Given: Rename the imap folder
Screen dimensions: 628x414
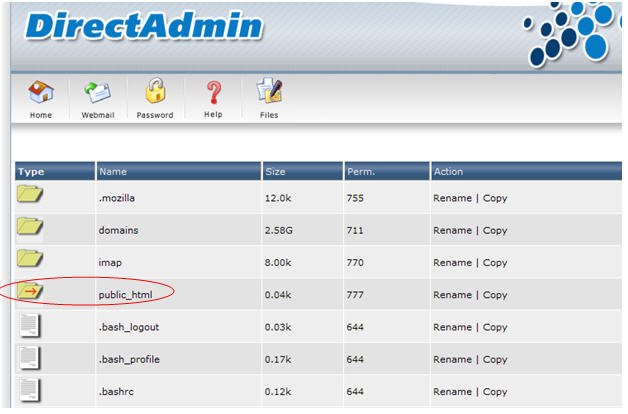Looking at the screenshot, I should click(452, 263).
